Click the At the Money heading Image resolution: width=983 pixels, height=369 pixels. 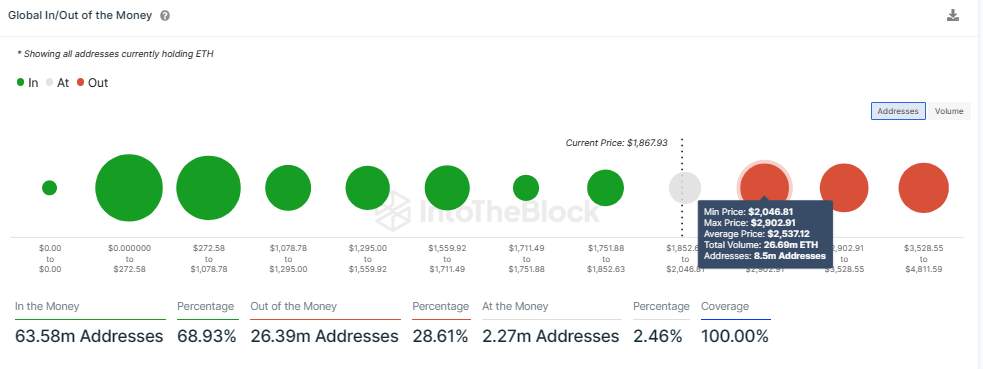[515, 306]
